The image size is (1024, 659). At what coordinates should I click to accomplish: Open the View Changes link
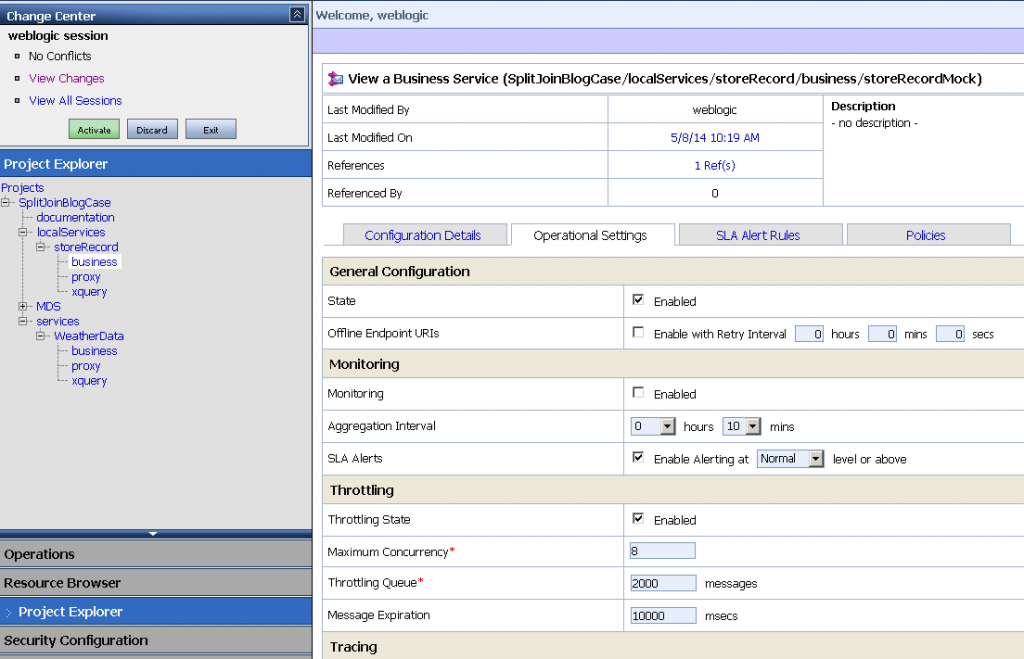66,78
